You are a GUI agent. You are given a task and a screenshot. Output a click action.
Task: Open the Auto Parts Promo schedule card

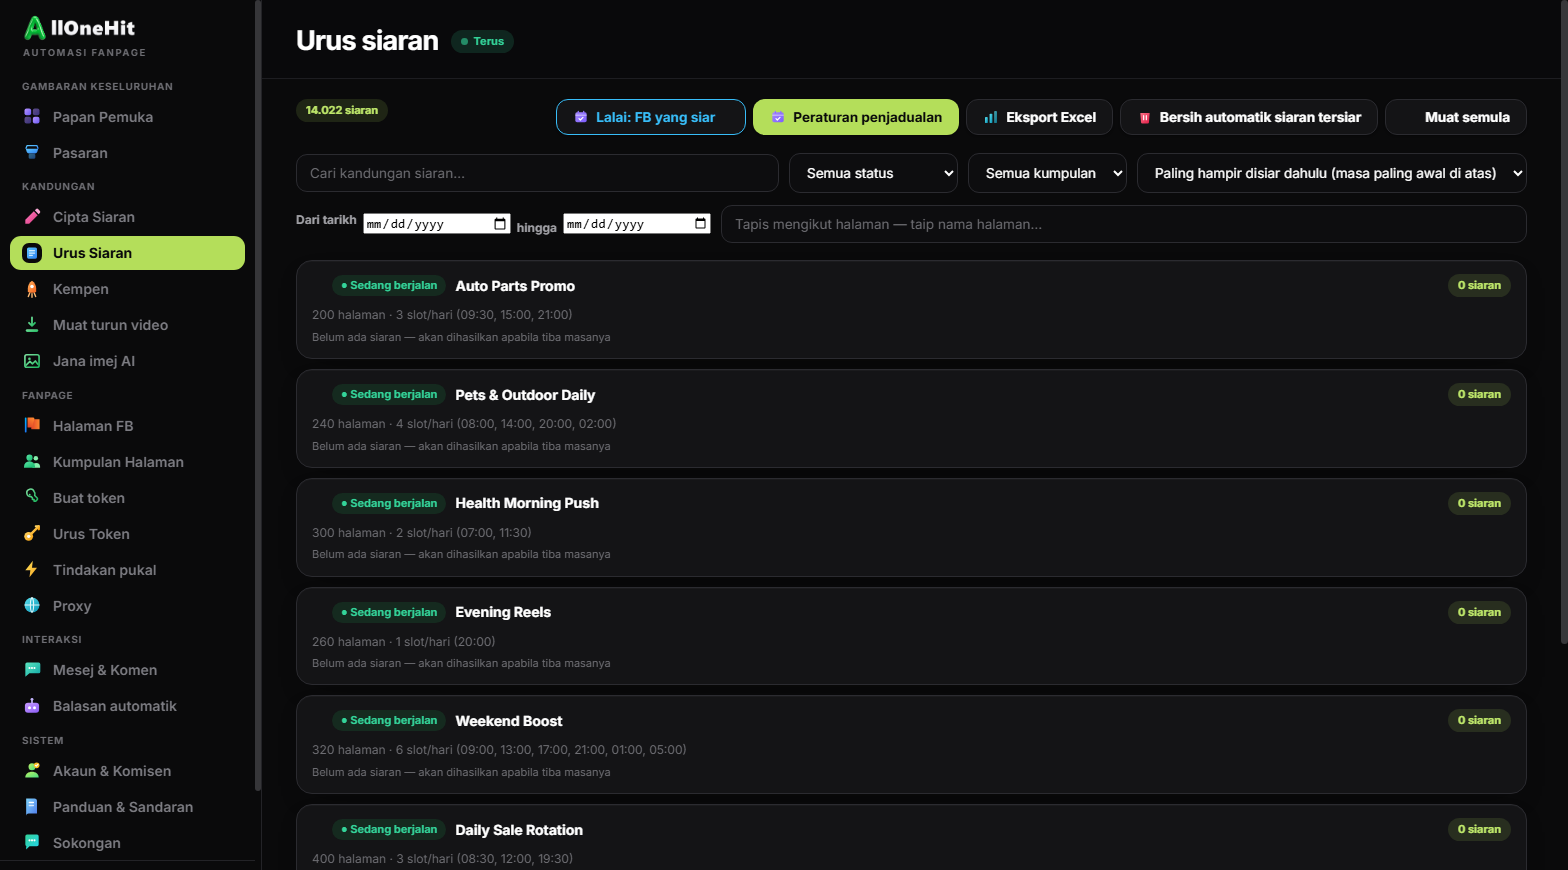(x=911, y=310)
